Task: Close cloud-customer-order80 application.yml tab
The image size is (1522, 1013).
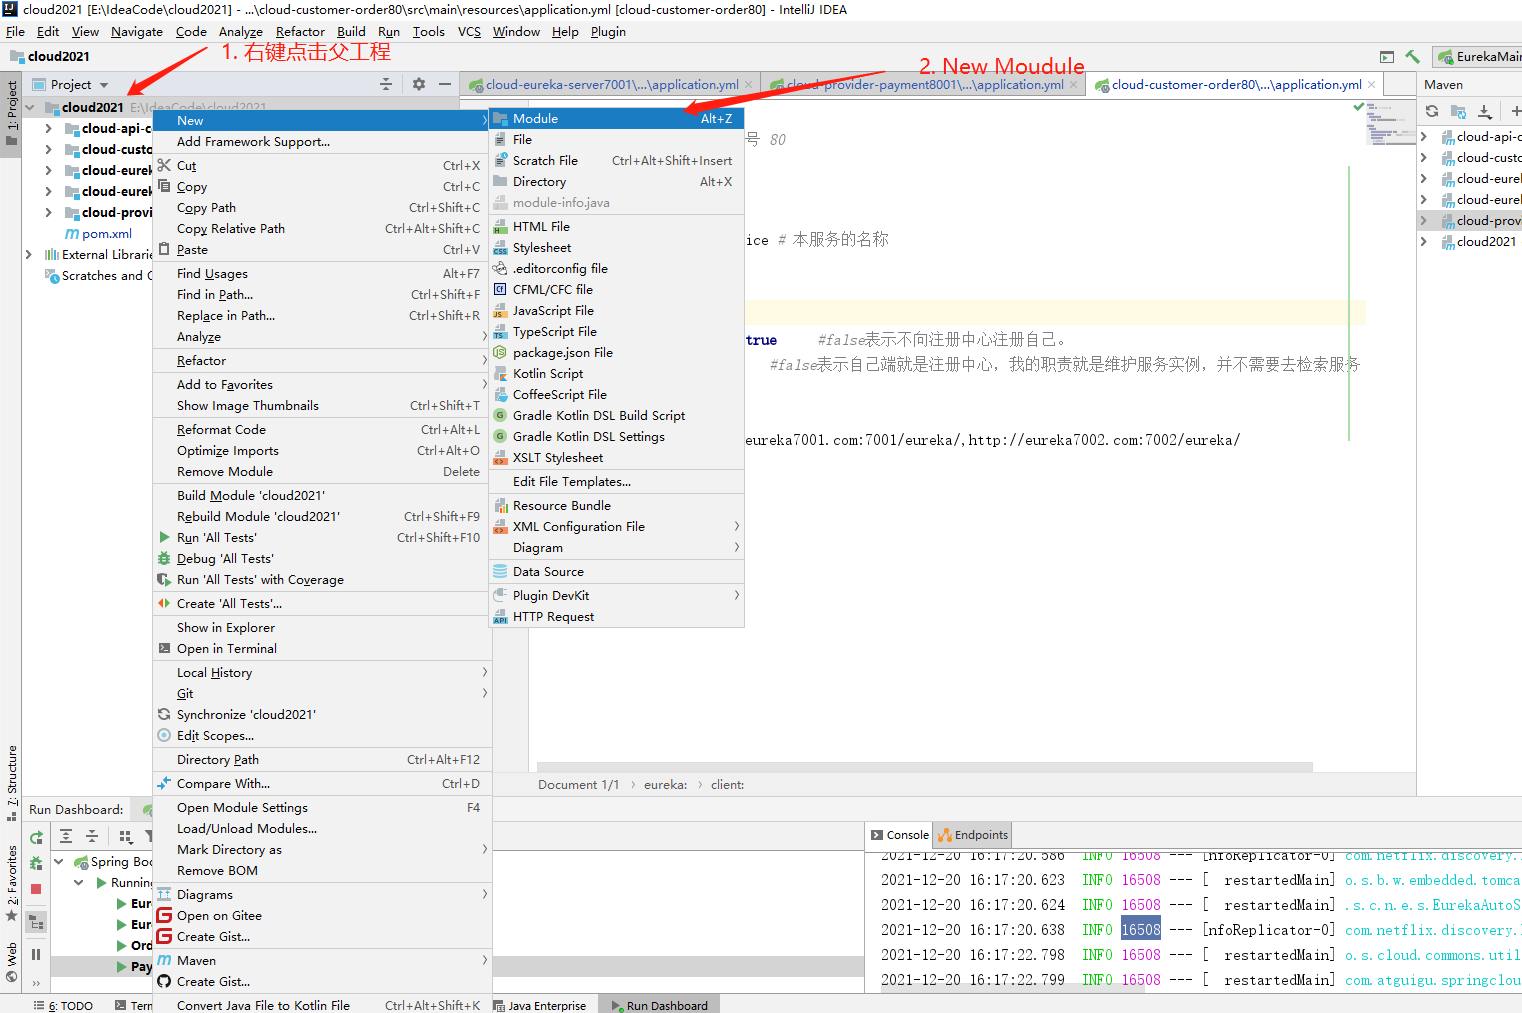Action: 1371,85
